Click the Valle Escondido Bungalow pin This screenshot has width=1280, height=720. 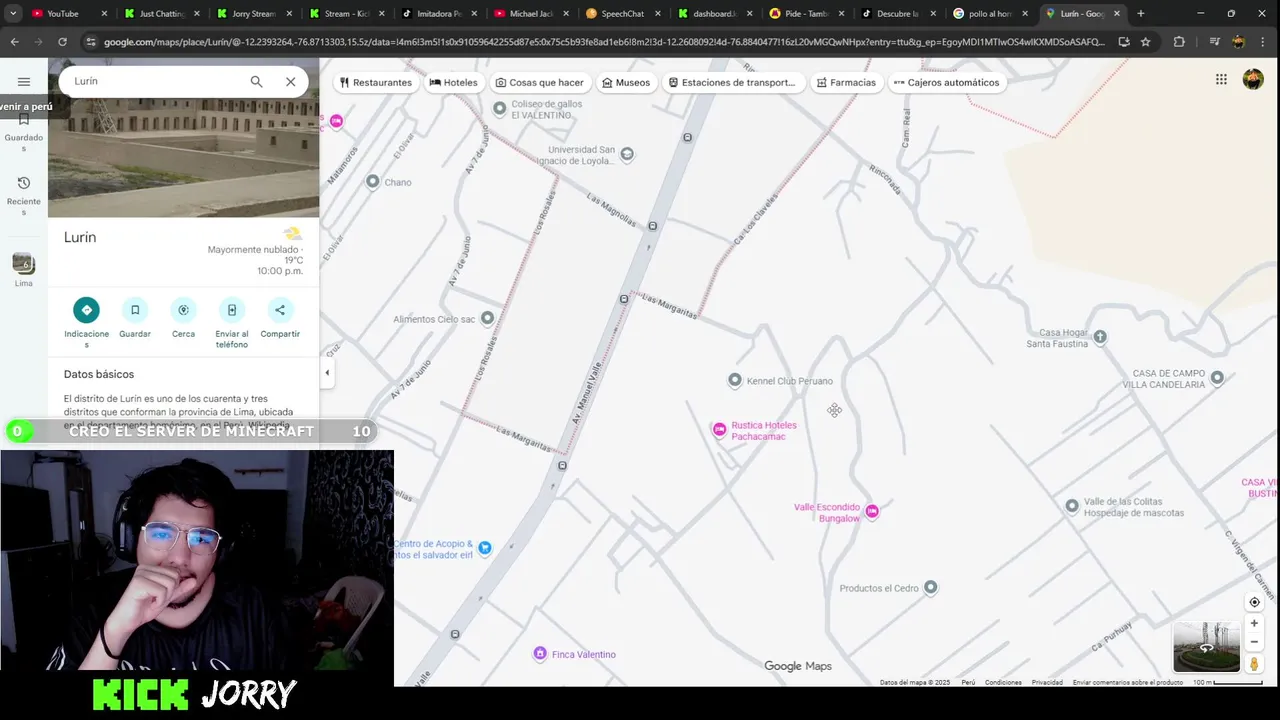872,512
